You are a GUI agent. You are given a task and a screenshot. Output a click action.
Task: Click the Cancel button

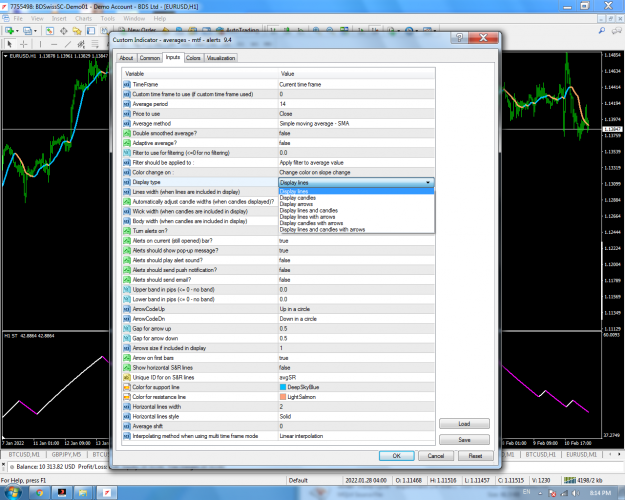point(436,456)
